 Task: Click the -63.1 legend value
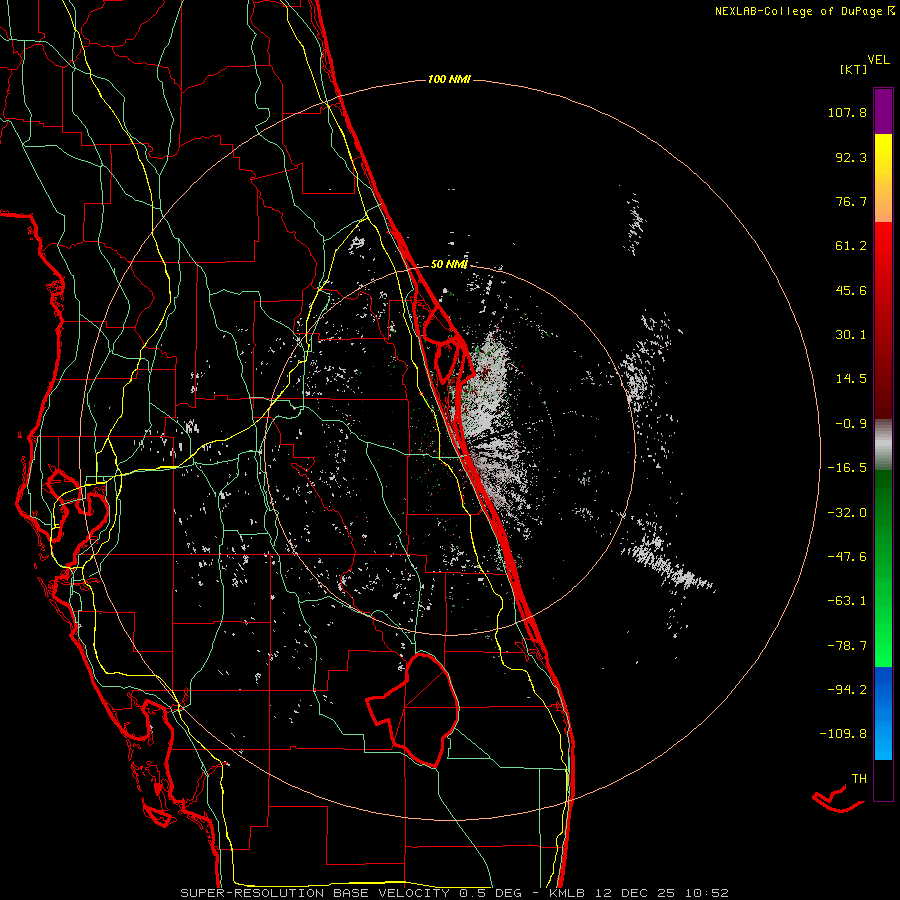tap(847, 601)
